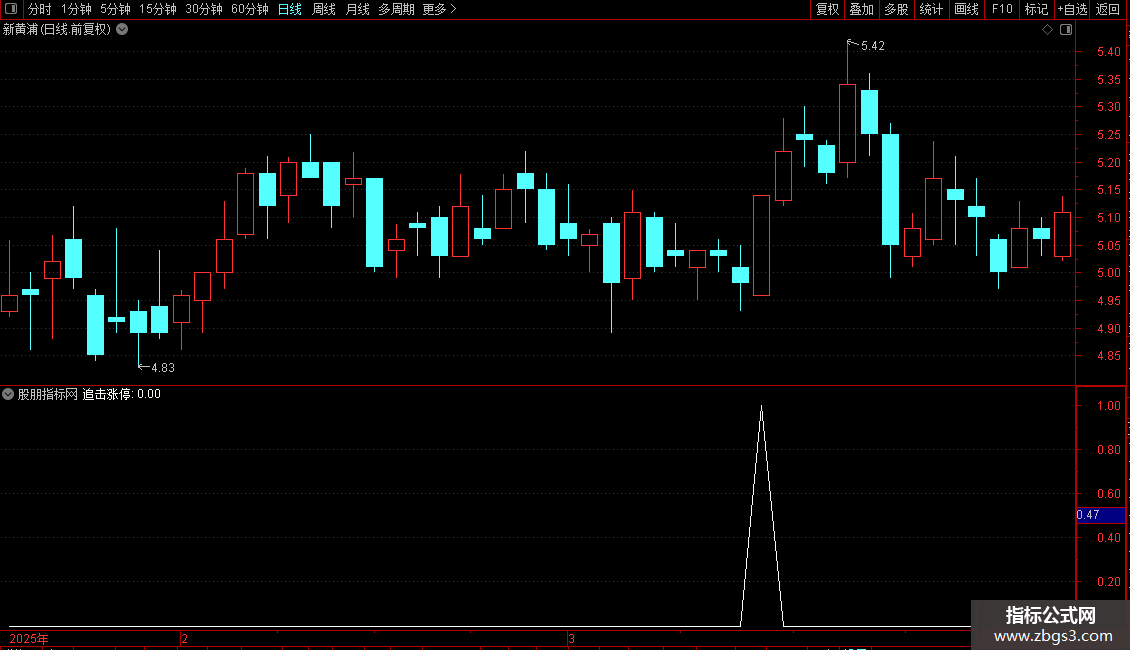Open F10 company info
The image size is (1130, 650).
1002,9
